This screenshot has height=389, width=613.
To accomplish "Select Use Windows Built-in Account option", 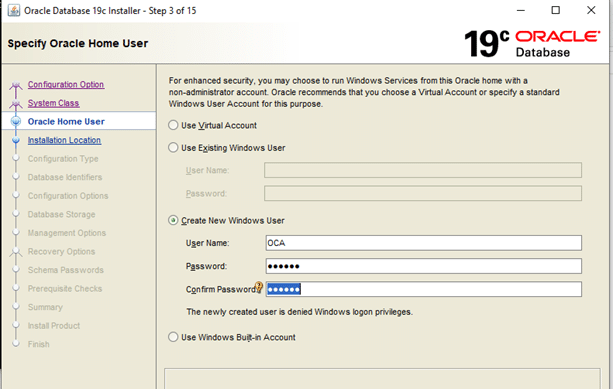I will (x=173, y=337).
